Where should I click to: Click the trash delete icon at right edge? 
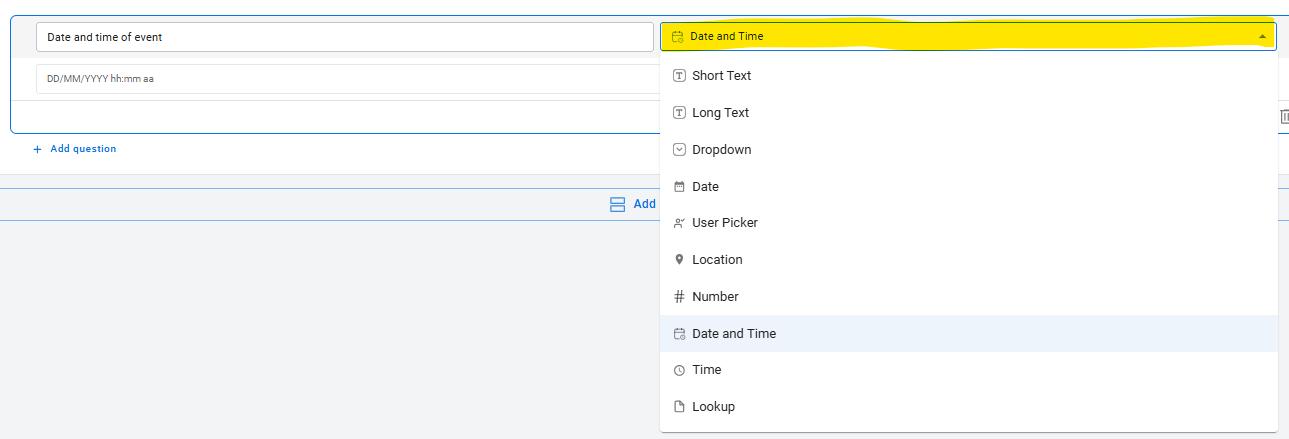click(x=1284, y=117)
